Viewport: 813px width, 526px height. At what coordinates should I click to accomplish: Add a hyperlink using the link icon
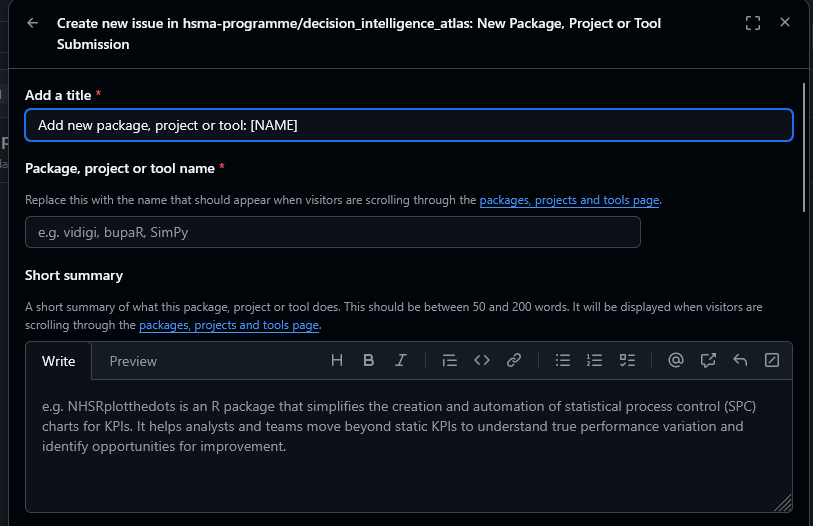coord(514,360)
